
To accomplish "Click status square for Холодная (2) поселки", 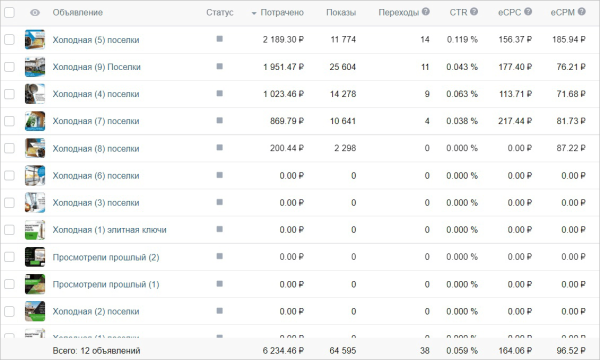I will [220, 311].
